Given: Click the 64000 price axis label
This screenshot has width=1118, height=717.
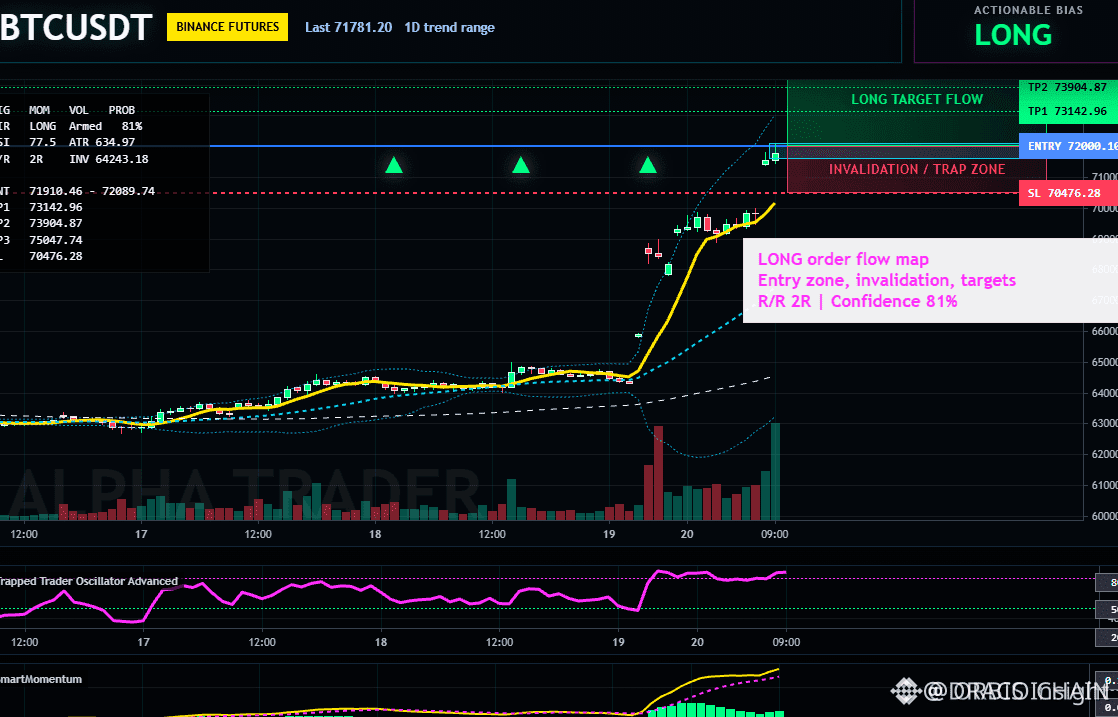Looking at the screenshot, I should coord(1102,393).
